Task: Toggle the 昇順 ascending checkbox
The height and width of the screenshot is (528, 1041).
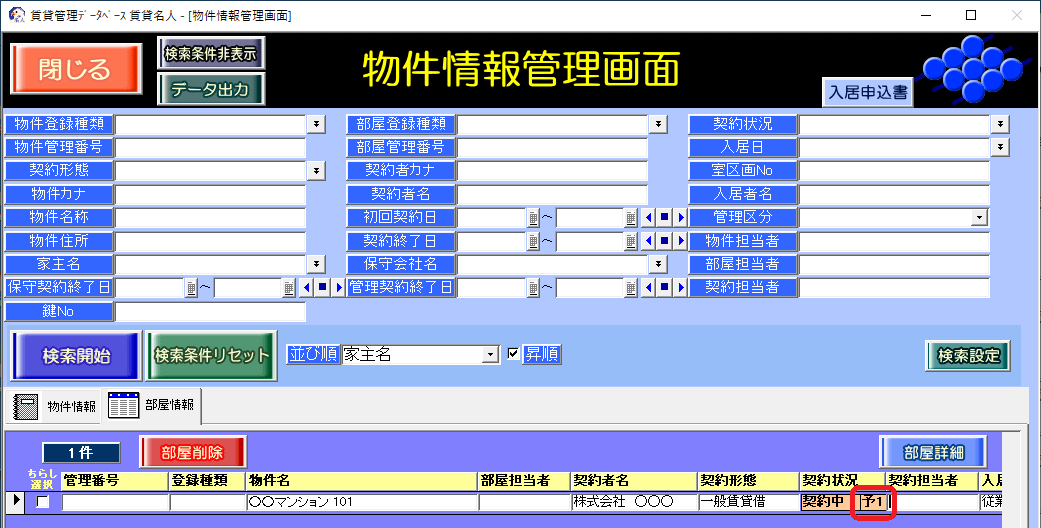Action: [514, 354]
